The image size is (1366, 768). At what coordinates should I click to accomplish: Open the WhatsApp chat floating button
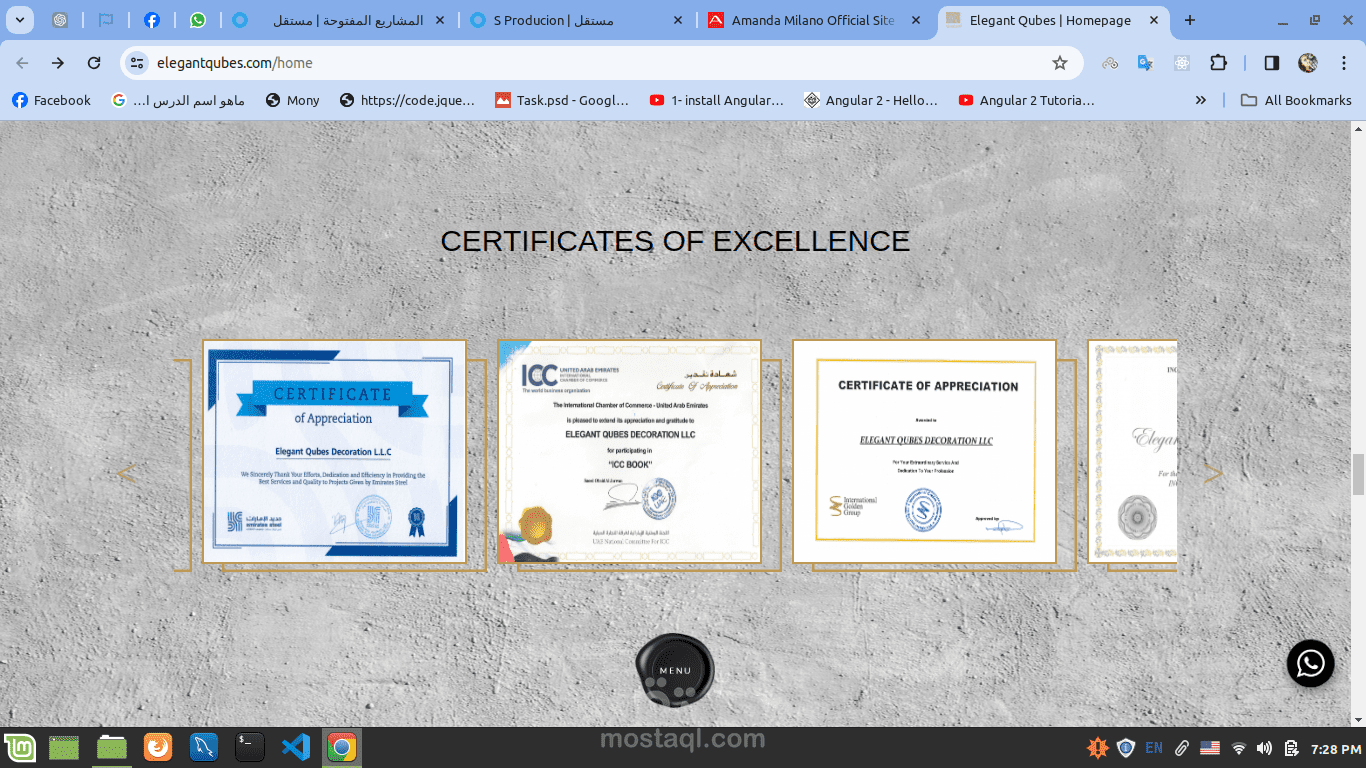(x=1310, y=663)
